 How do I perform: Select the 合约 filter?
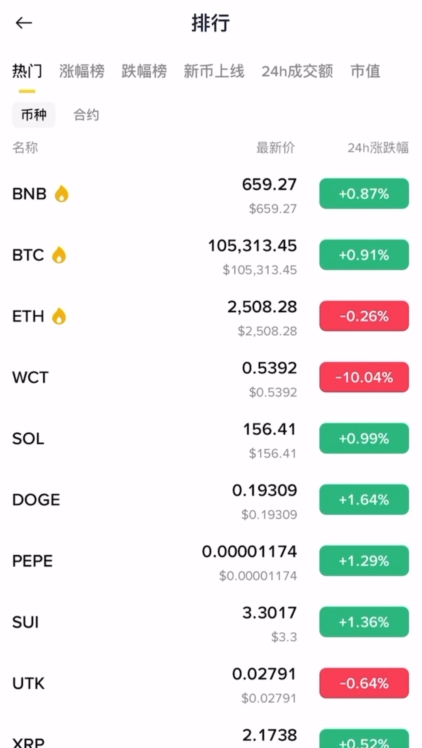coord(86,115)
